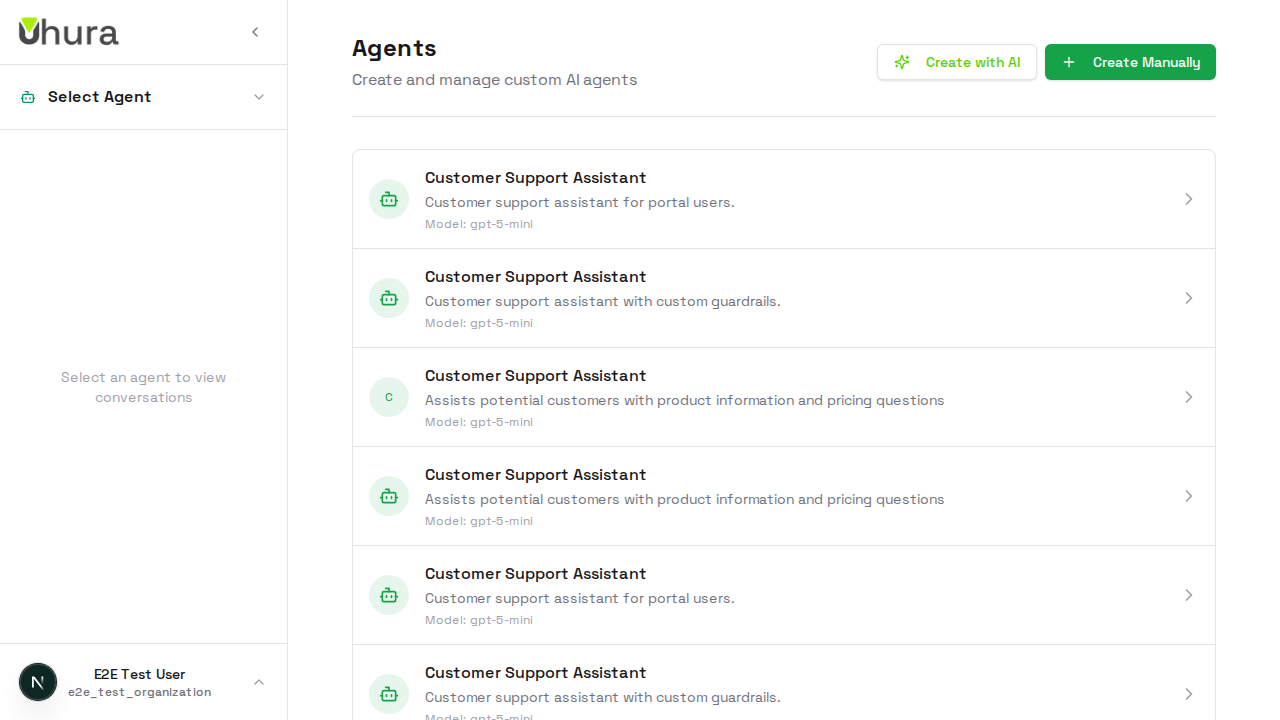Collapse the sidebar using the left chevron
This screenshot has width=1280, height=720.
[255, 32]
